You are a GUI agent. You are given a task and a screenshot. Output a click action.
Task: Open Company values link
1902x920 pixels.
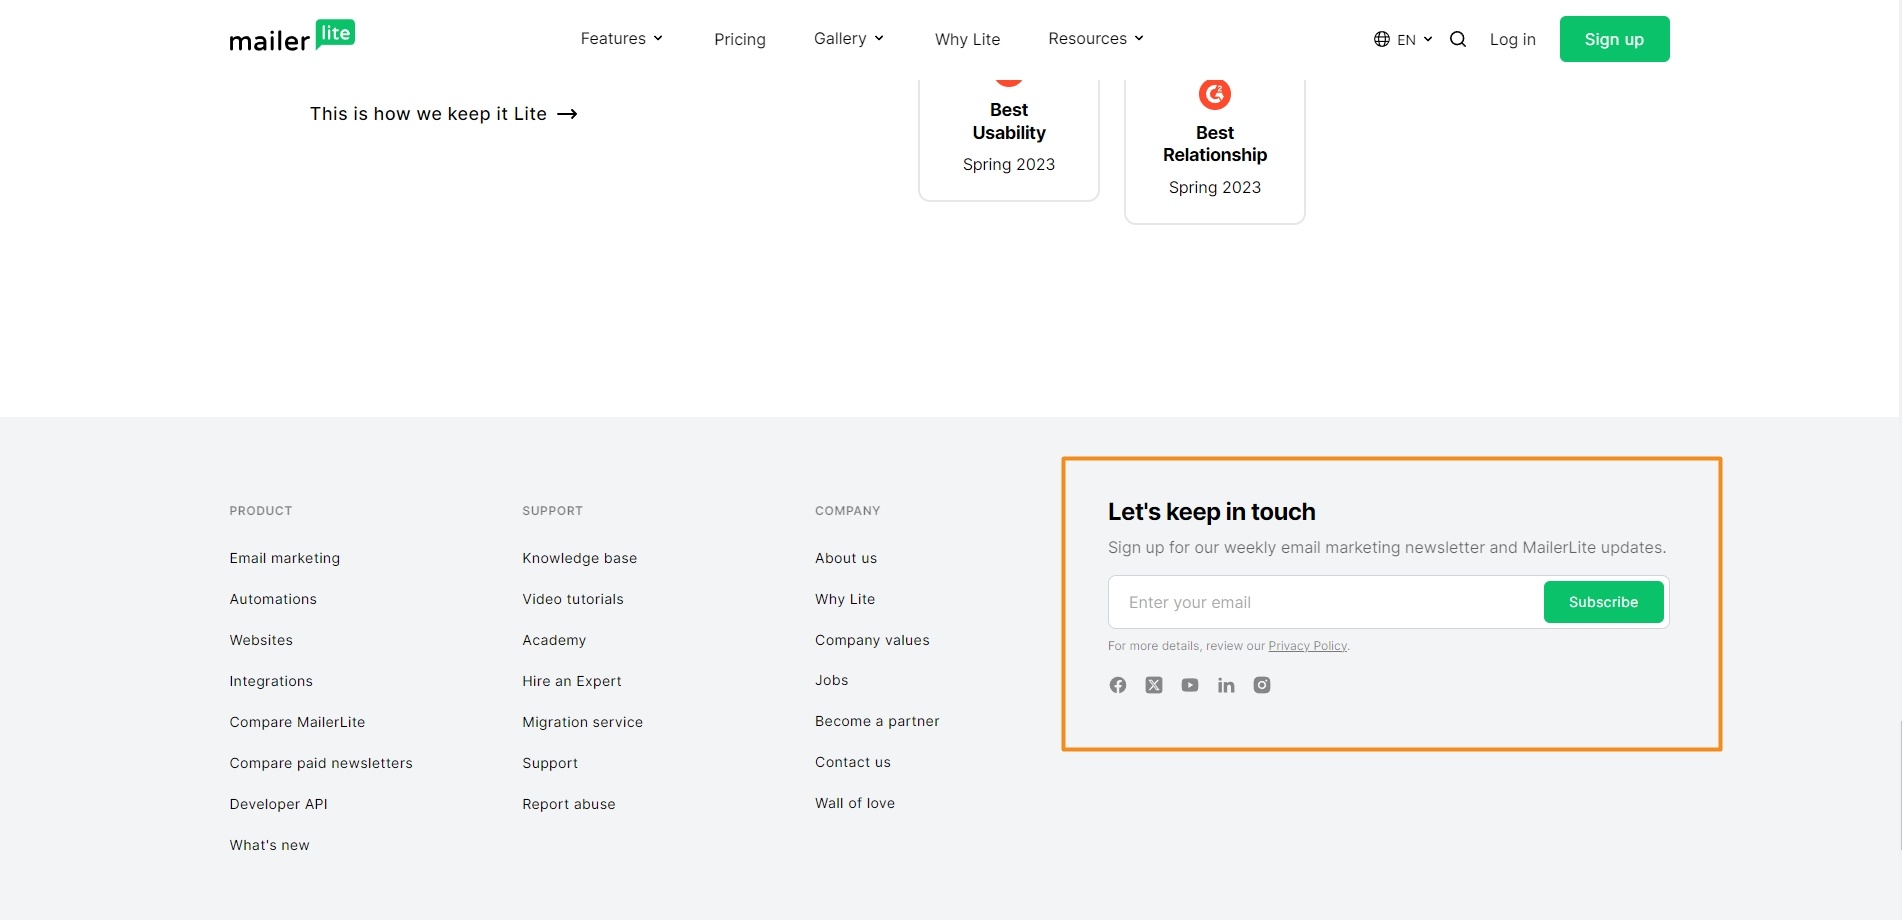(x=872, y=640)
